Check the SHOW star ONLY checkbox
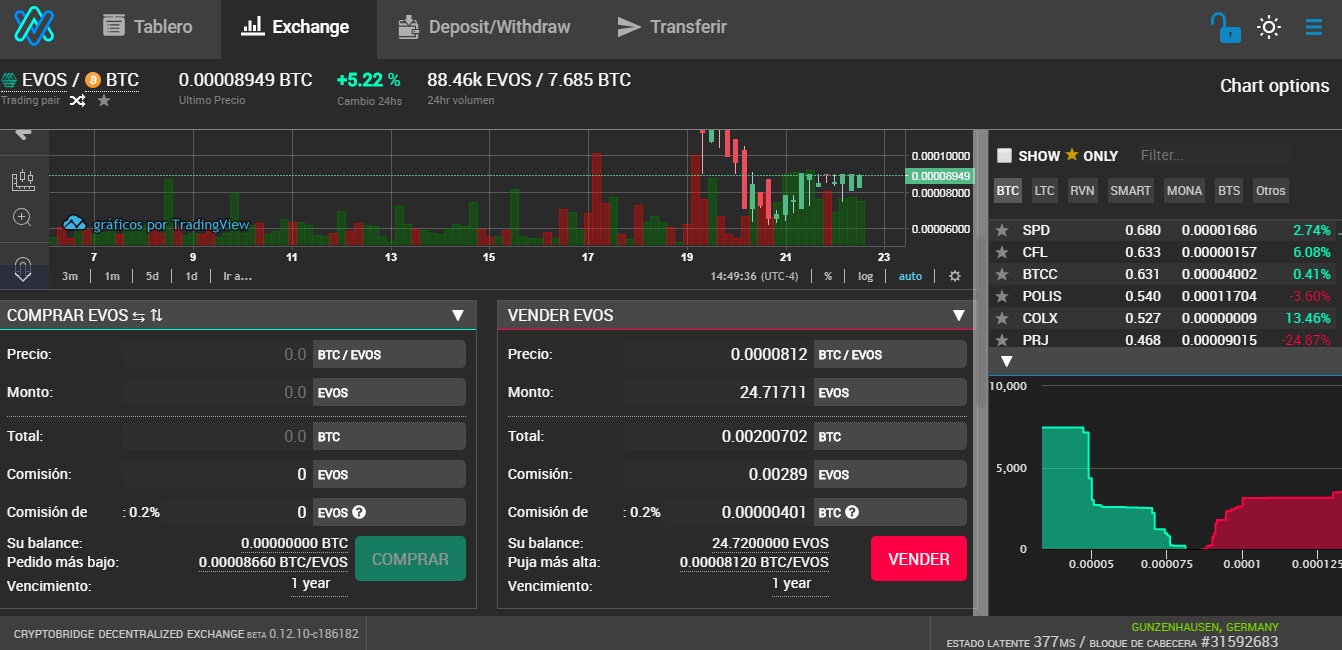The height and width of the screenshot is (650, 1342). tap(1004, 156)
